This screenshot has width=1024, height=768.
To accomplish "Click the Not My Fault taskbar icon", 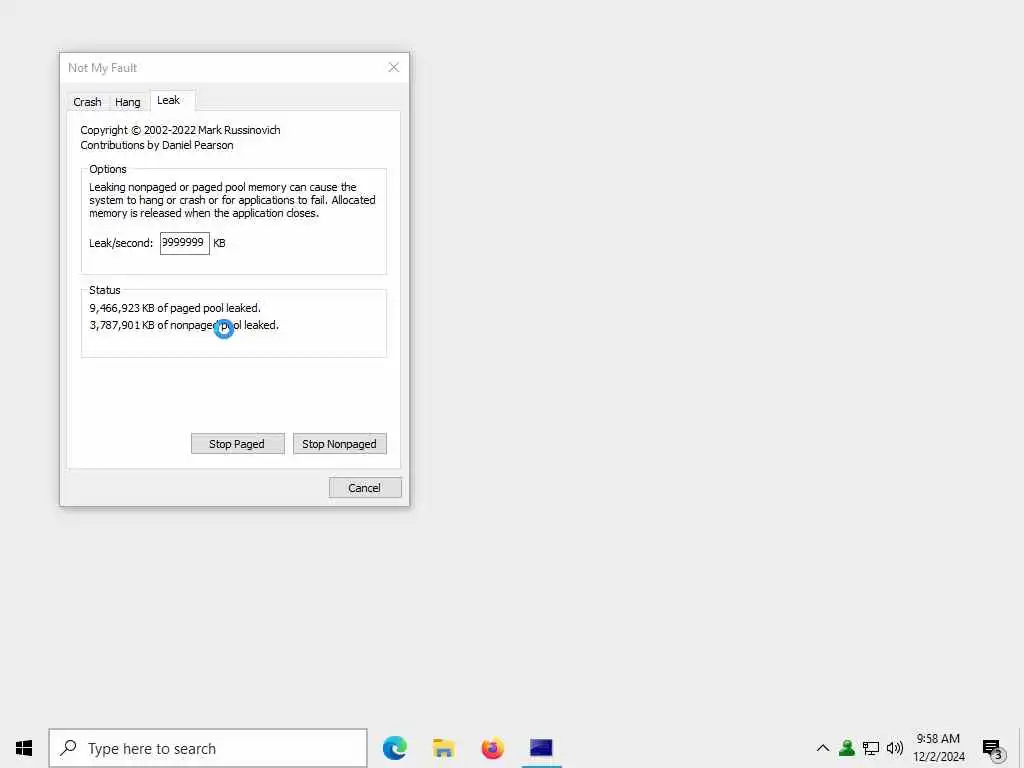I will [x=541, y=748].
